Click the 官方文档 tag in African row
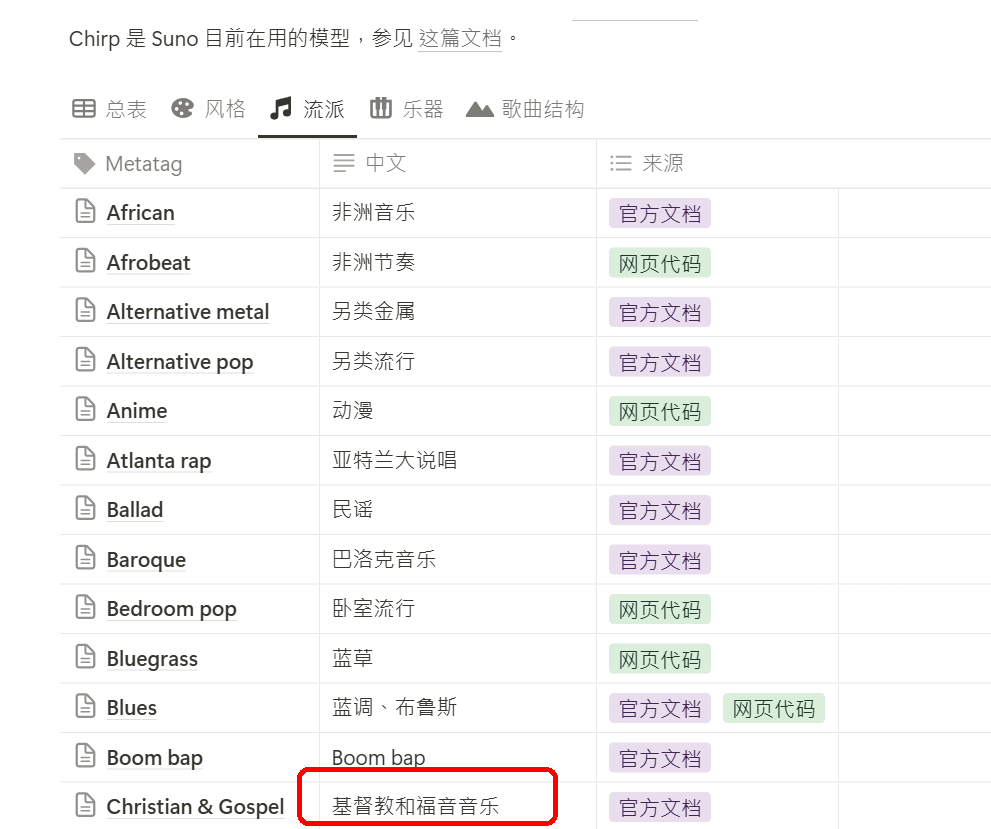 click(x=660, y=214)
